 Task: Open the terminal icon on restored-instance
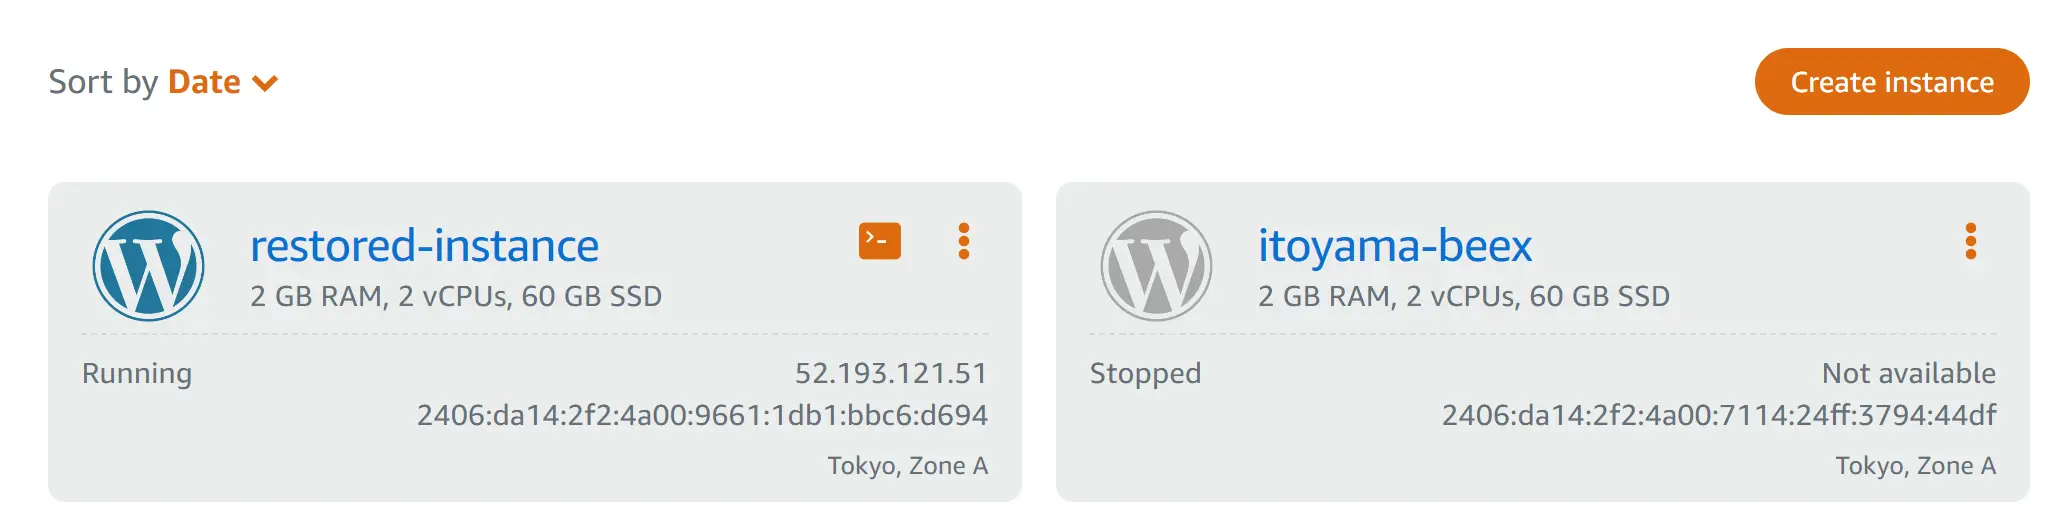(880, 241)
